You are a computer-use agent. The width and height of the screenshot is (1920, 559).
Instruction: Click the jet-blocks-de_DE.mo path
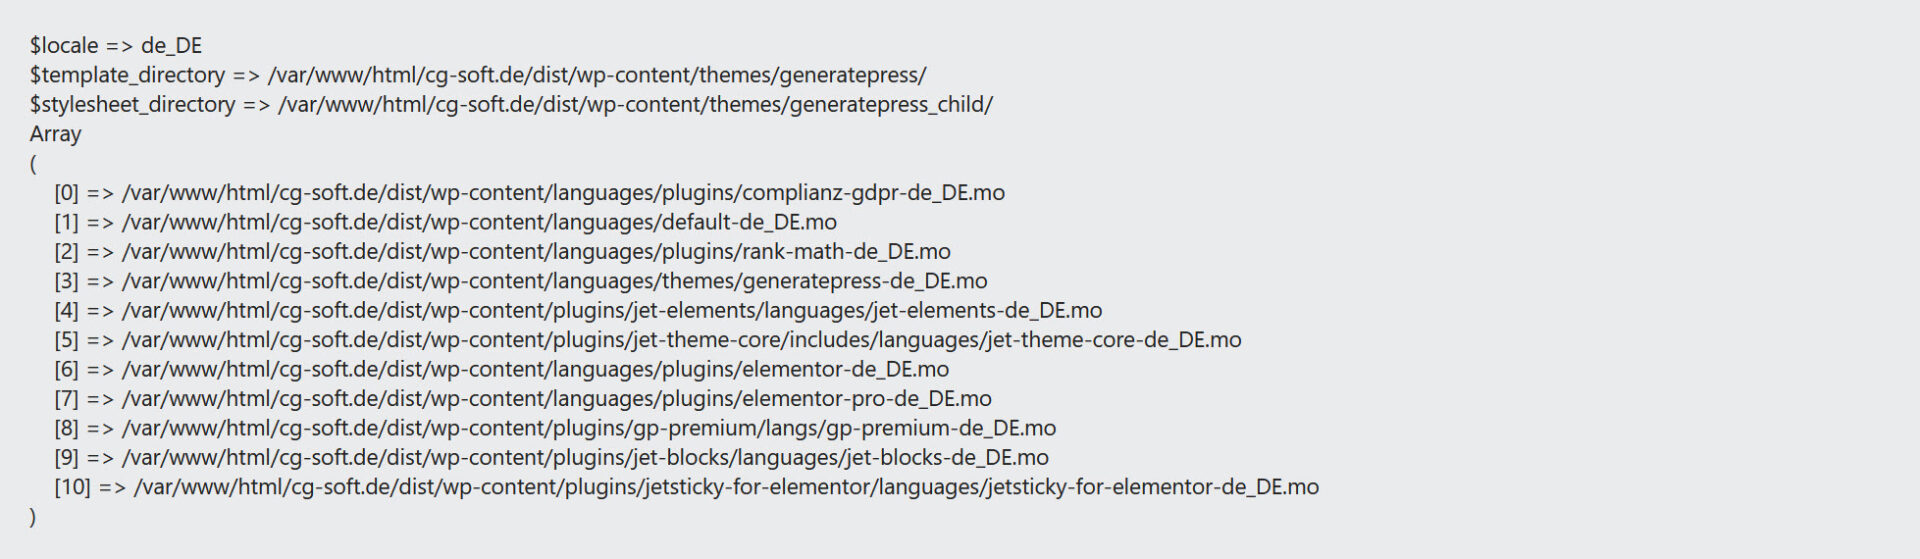point(552,458)
